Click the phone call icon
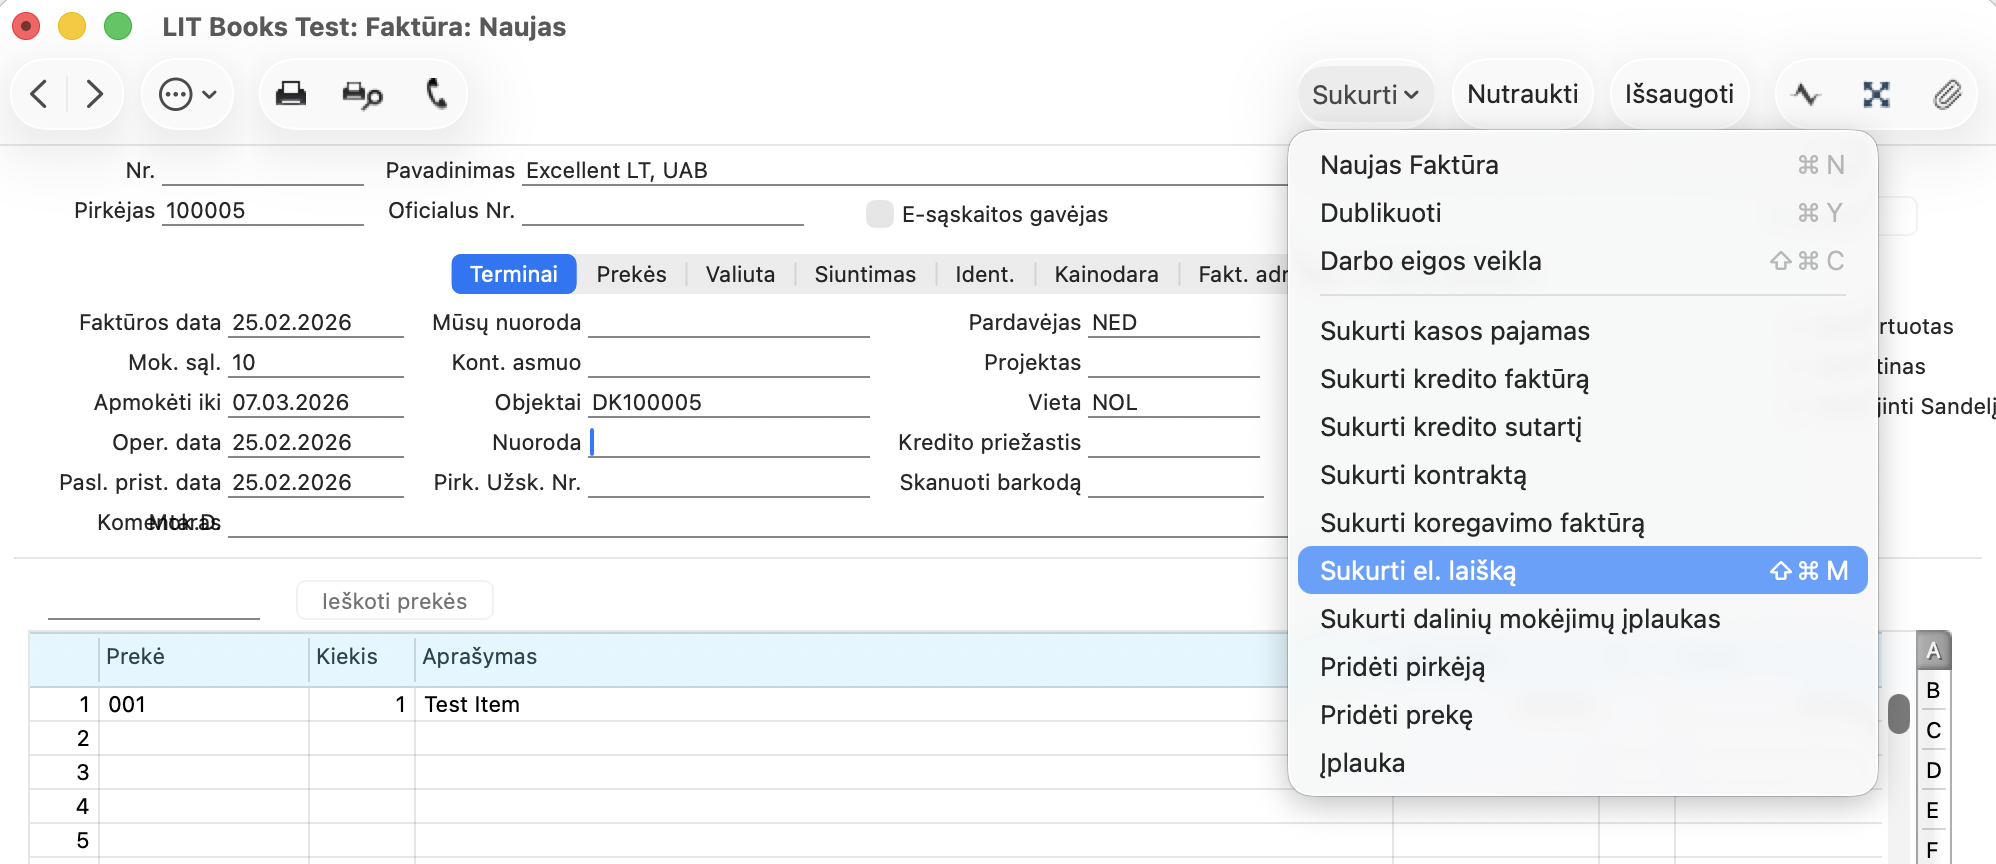Screen dimensions: 1996x864 pyautogui.click(x=436, y=94)
